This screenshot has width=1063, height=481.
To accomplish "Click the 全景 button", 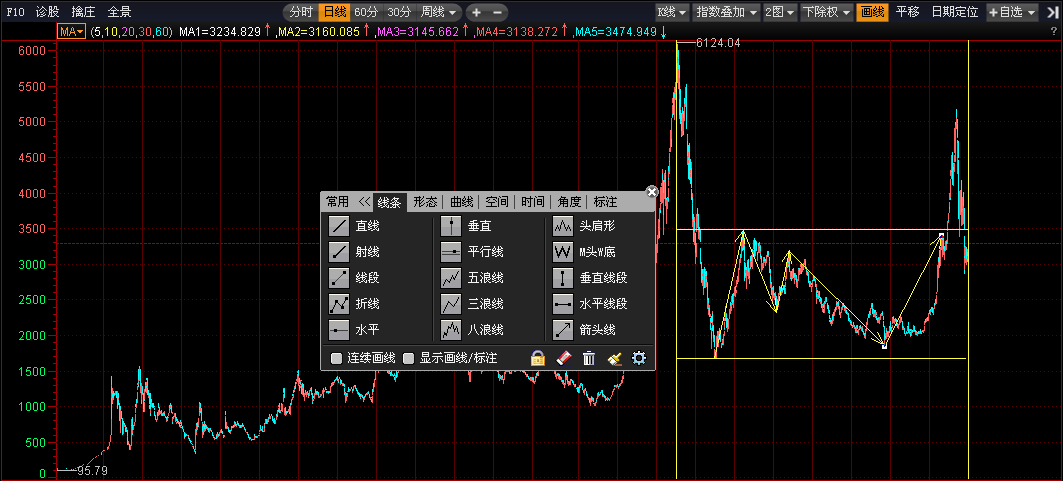I will coord(119,12).
